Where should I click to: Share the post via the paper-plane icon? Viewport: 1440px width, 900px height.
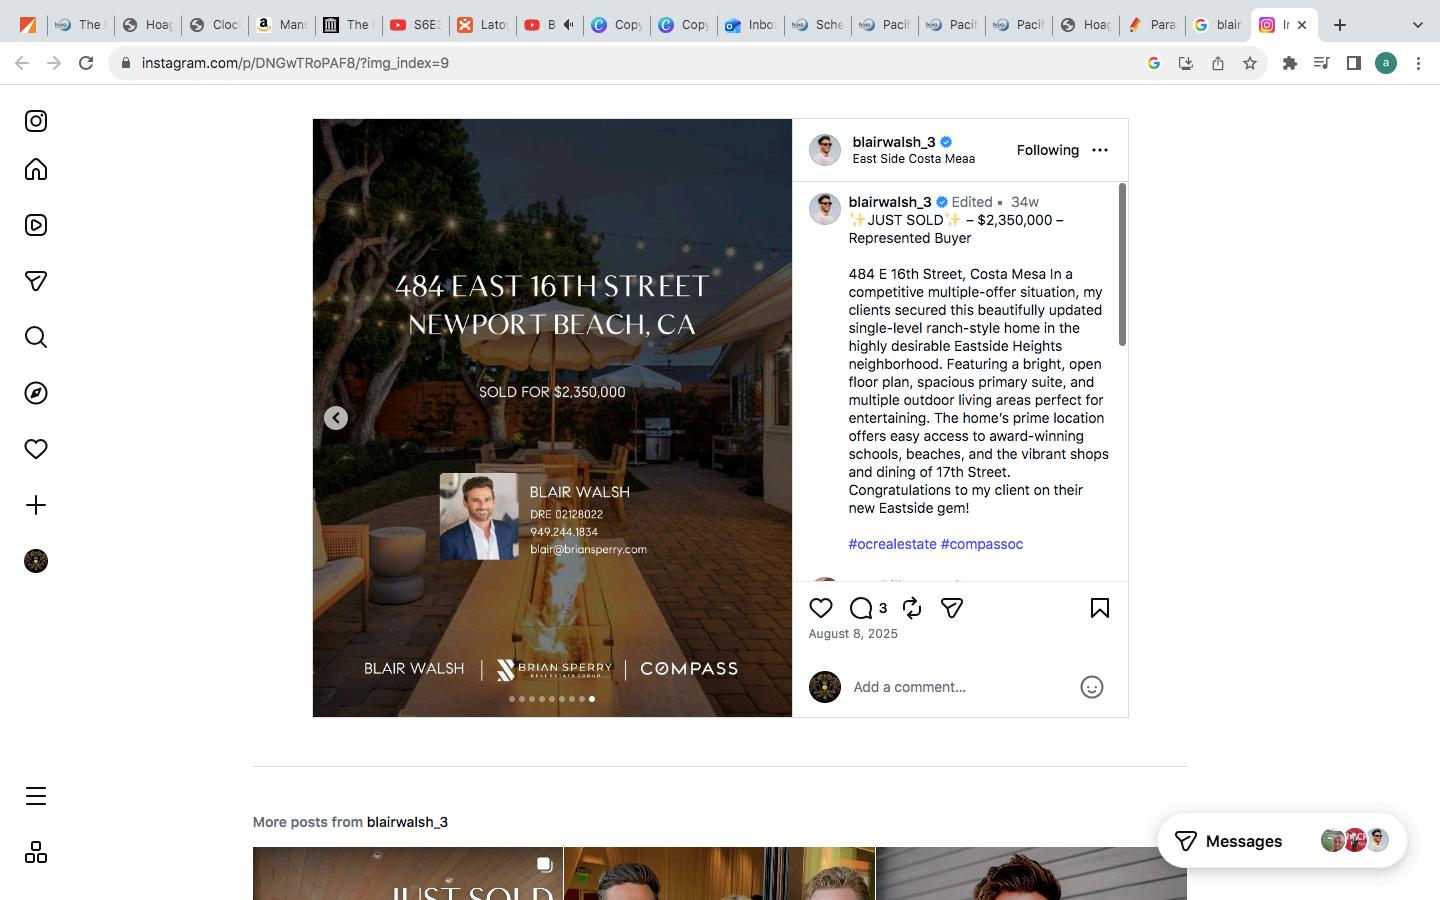point(952,608)
